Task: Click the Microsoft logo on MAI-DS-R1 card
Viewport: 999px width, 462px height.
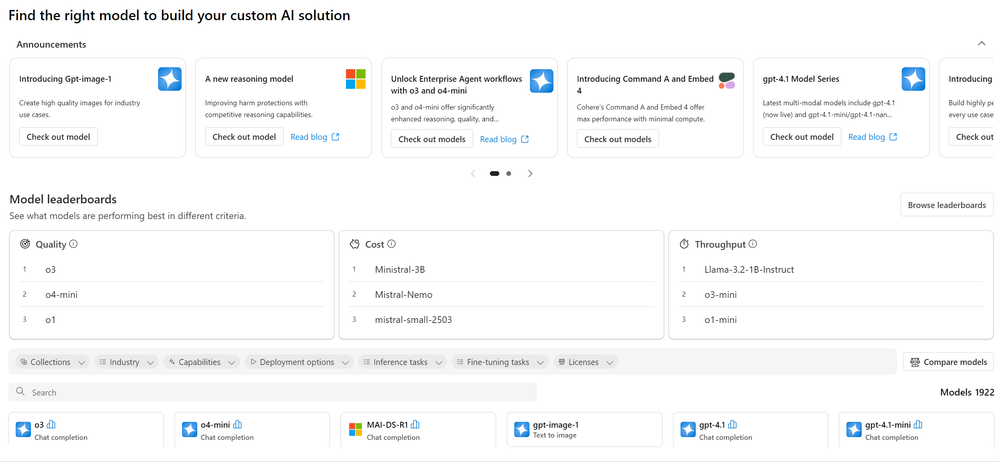Action: [x=355, y=430]
